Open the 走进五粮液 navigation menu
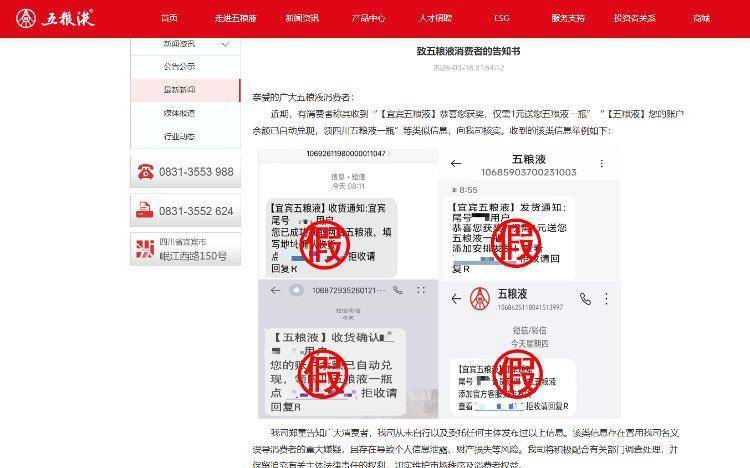This screenshot has height=468, width=750. coord(235,18)
